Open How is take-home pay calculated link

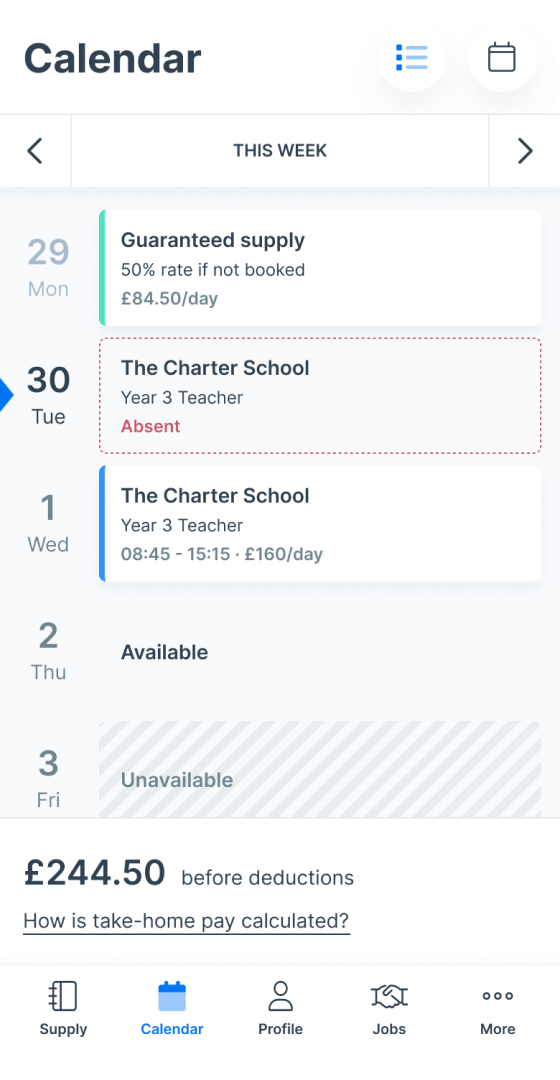click(x=187, y=921)
